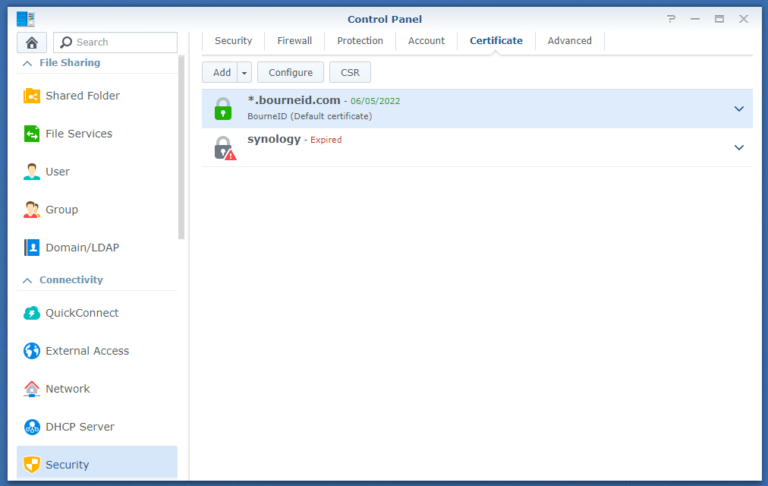Viewport: 768px width, 486px height.
Task: Open External Access globe icon
Action: [32, 351]
